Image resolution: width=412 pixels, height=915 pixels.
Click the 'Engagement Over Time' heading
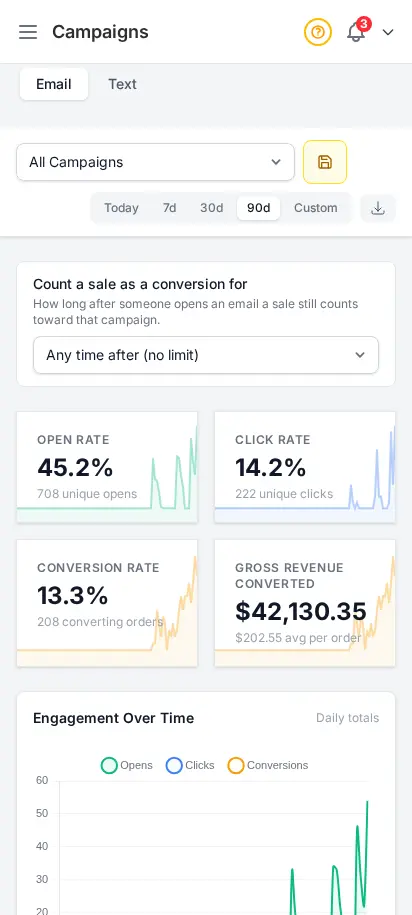(x=114, y=718)
